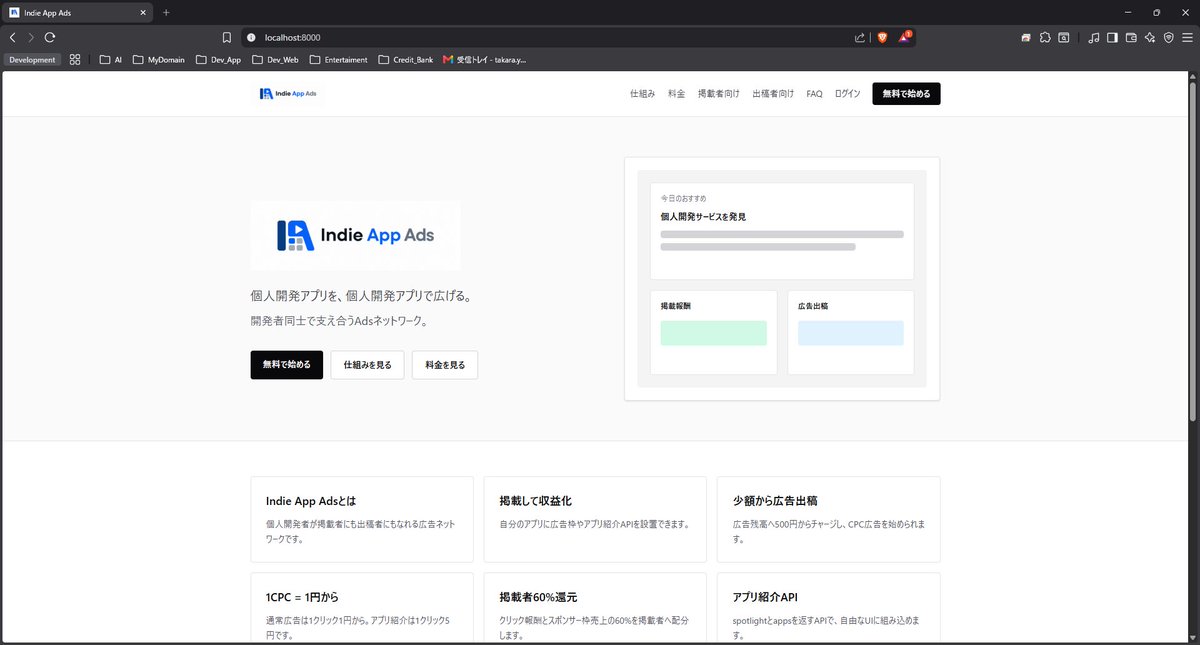Click the hero 無料で始める black button
1200x645 pixels.
click(287, 365)
